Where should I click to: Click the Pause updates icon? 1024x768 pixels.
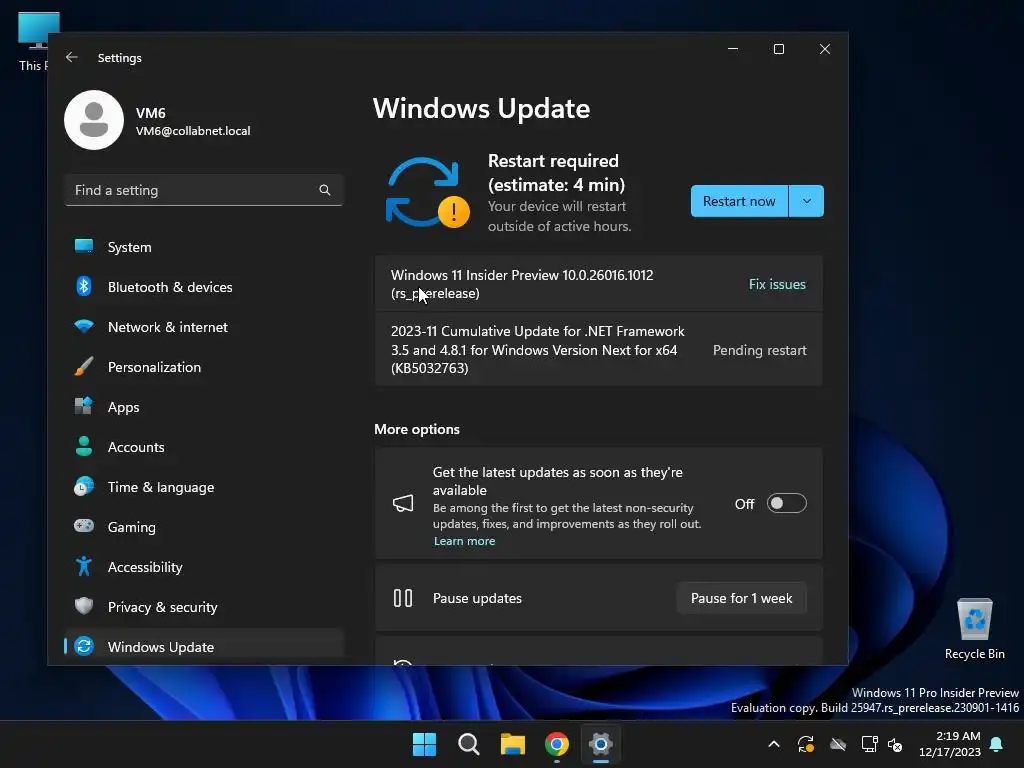pos(403,598)
